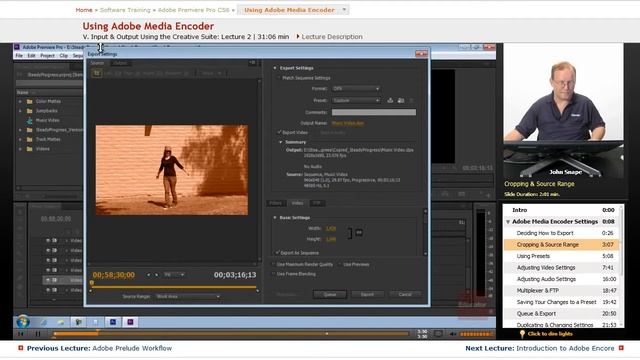Switch to the Output tab
Image resolution: width=640 pixels, height=360 pixels.
coord(120,63)
